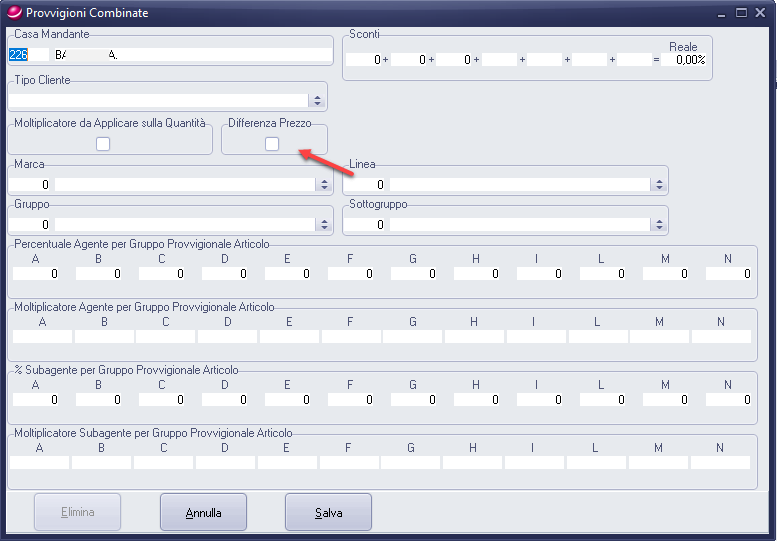Click the first Sconti discount field

point(365,60)
